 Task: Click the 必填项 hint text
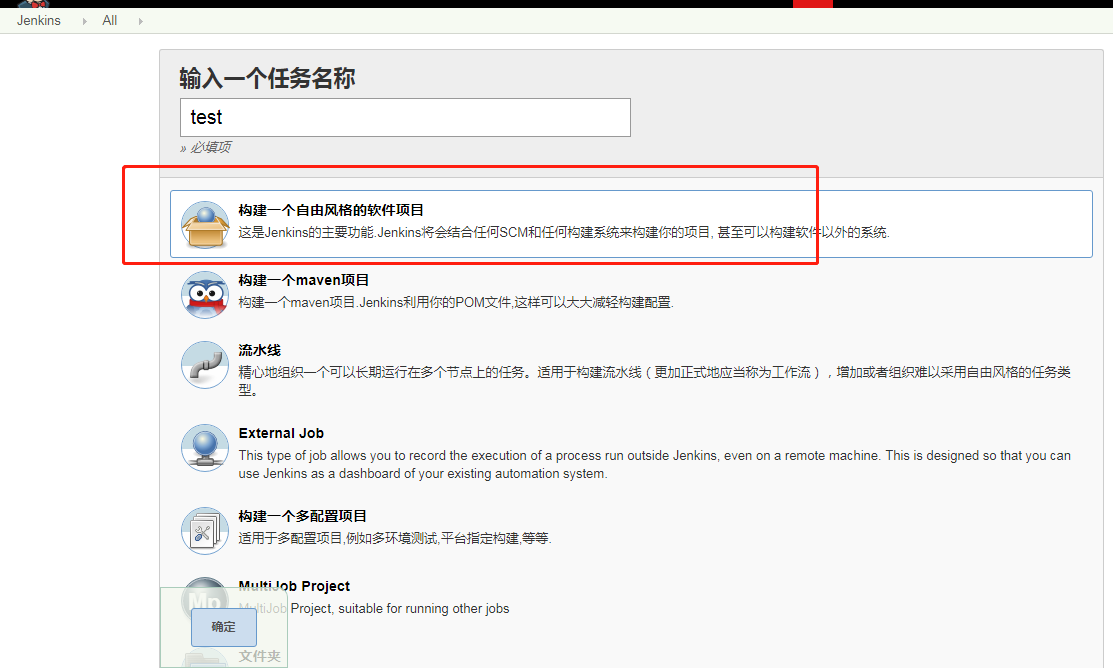pos(205,147)
